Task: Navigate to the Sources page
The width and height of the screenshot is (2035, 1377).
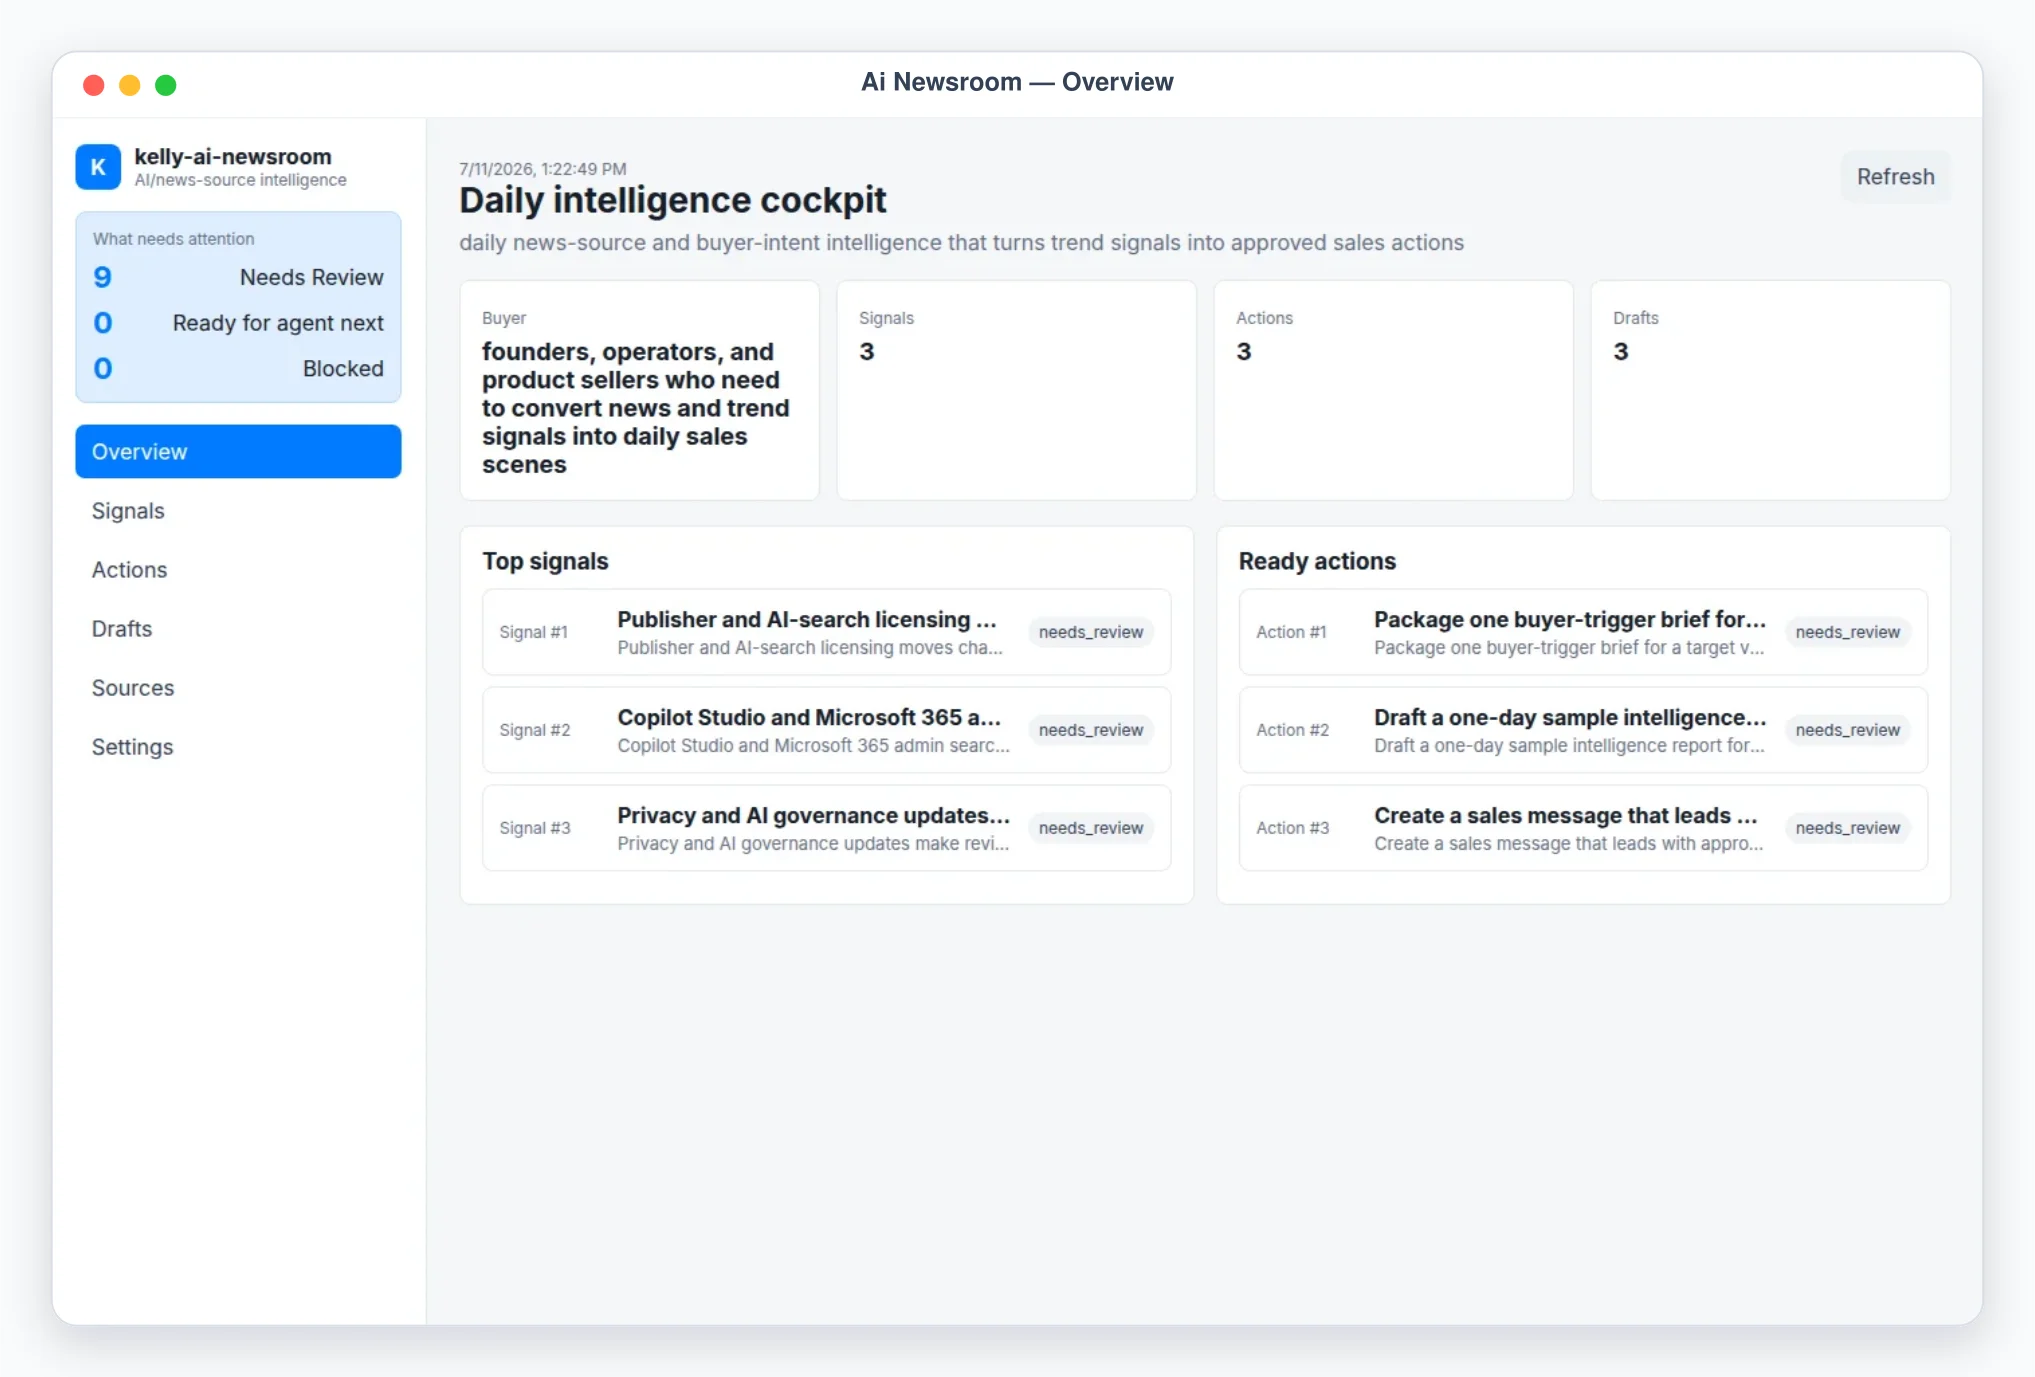Action: [x=238, y=688]
